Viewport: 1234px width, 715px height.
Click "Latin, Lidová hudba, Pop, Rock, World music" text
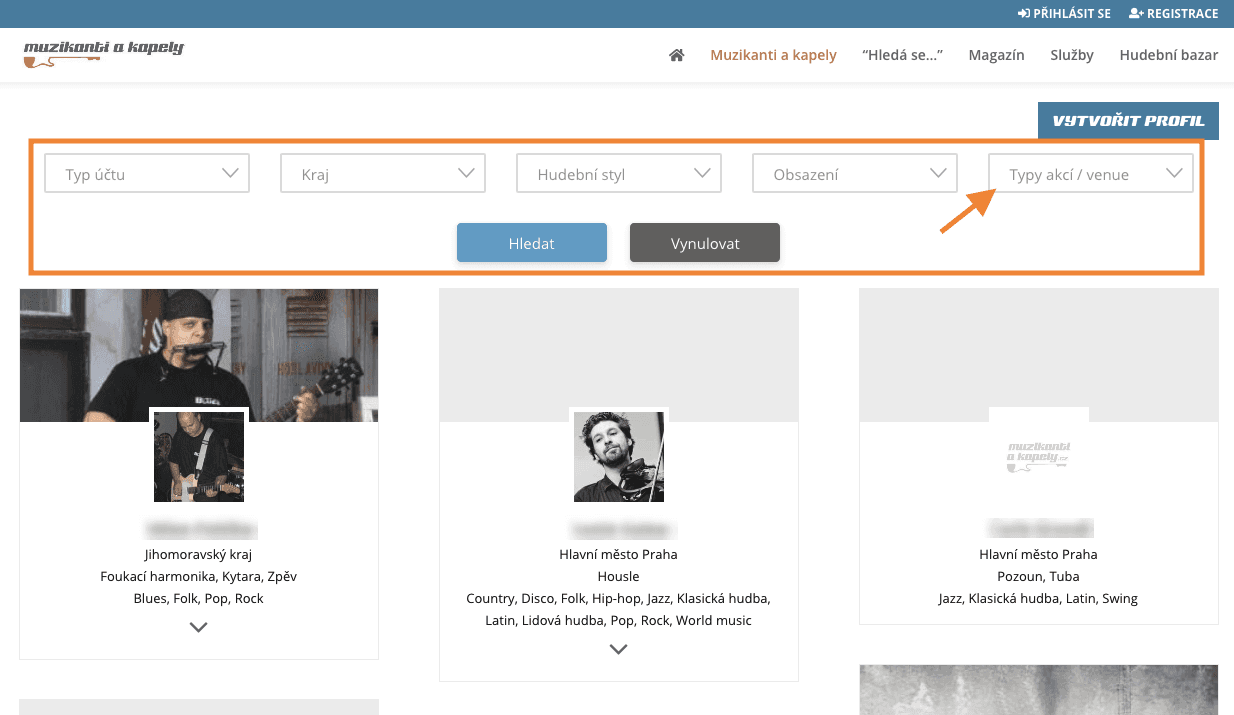click(x=619, y=620)
